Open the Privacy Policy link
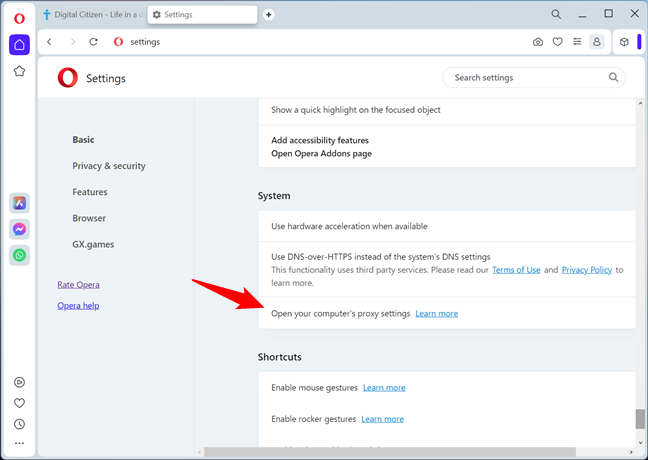This screenshot has width=648, height=460. [x=587, y=270]
